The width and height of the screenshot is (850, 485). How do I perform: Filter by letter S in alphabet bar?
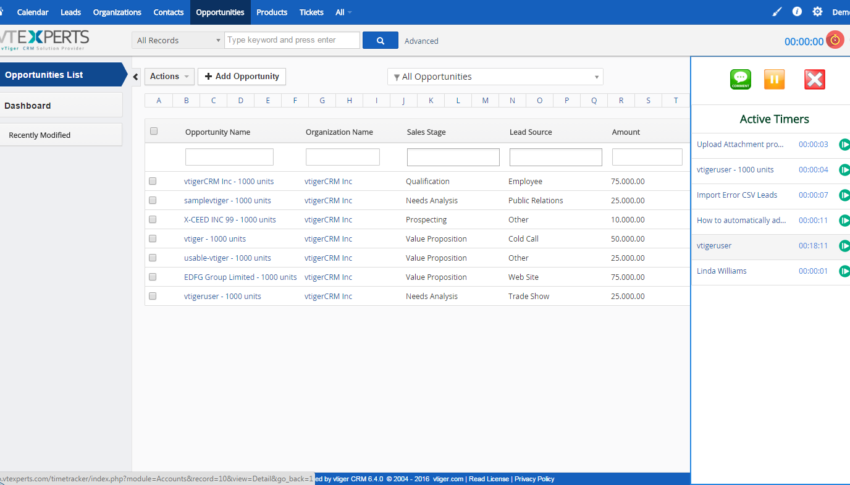point(648,100)
